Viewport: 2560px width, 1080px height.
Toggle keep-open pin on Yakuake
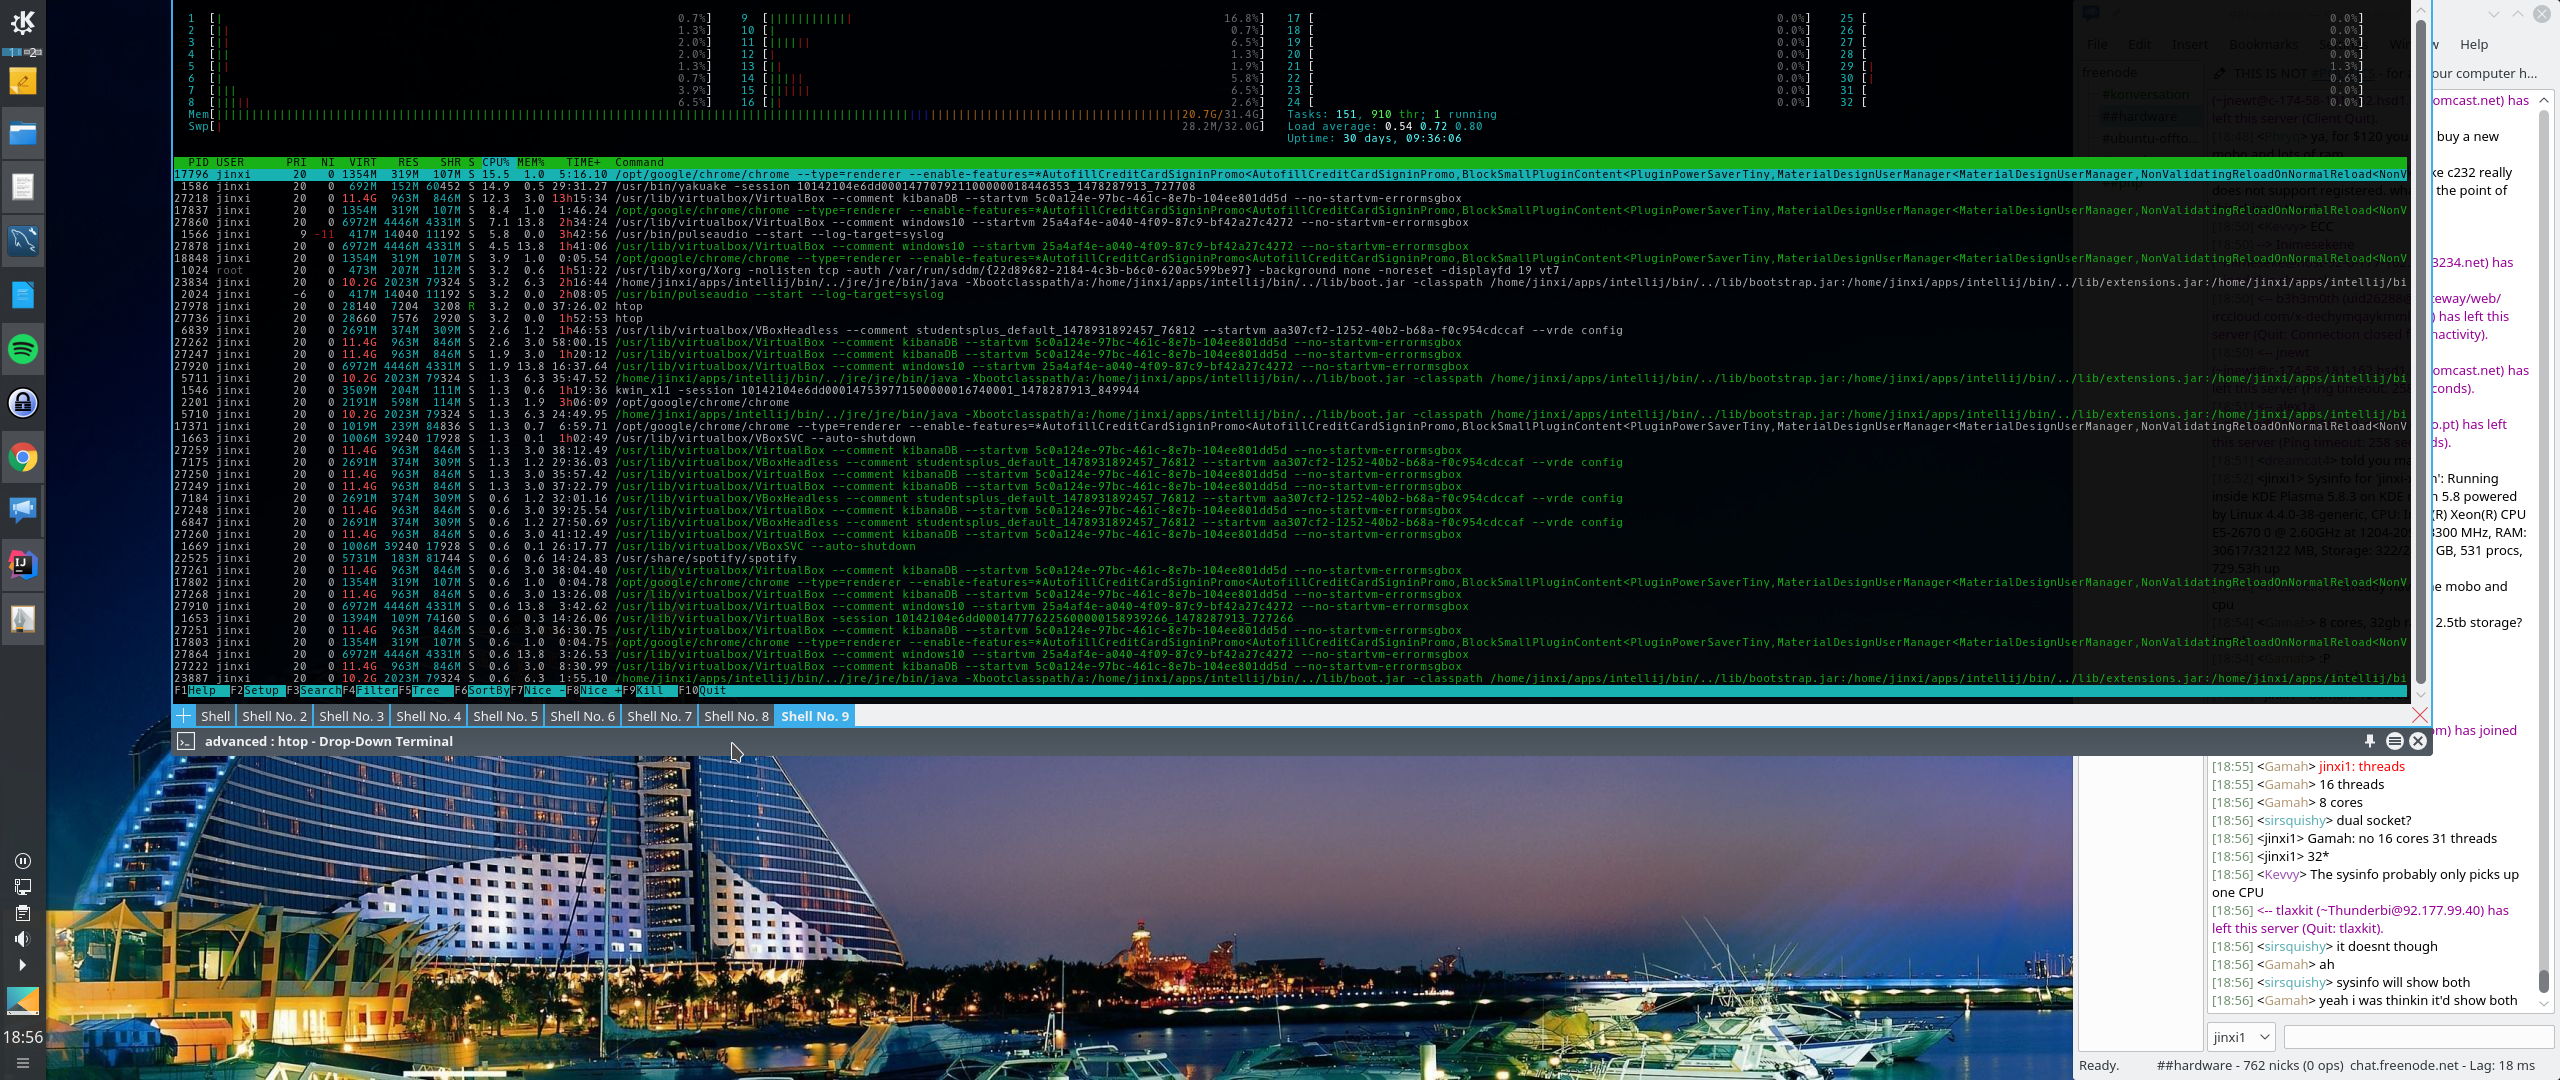2369,741
